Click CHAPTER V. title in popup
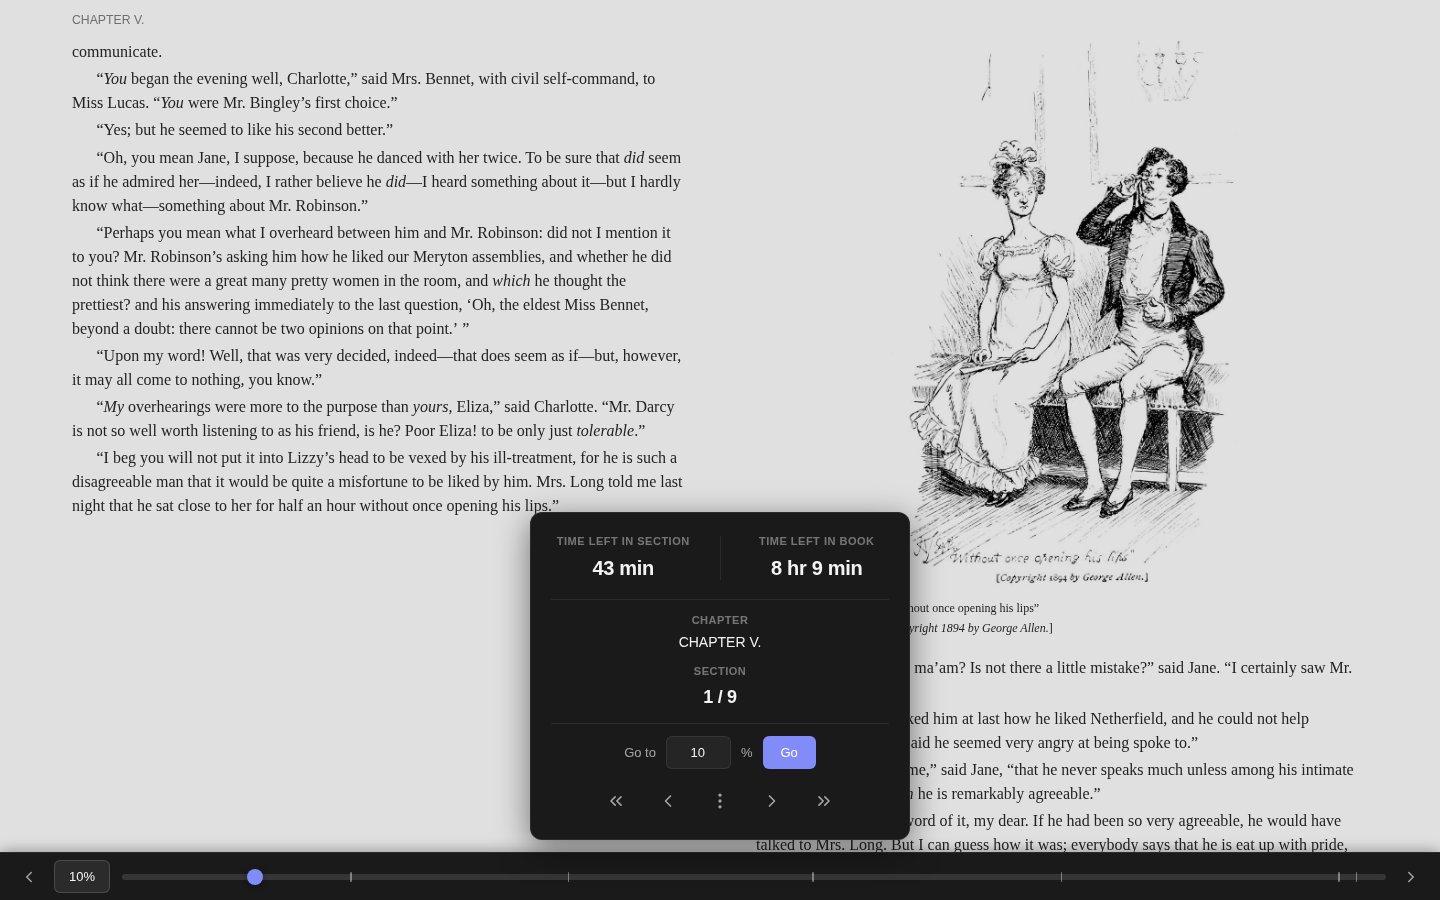 pyautogui.click(x=720, y=642)
